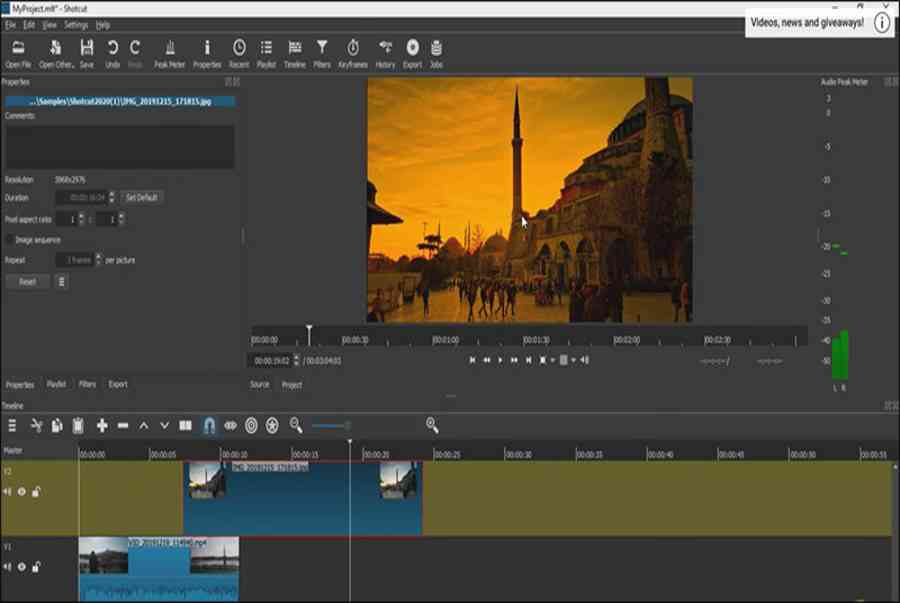Switch to the Project tab

292,385
